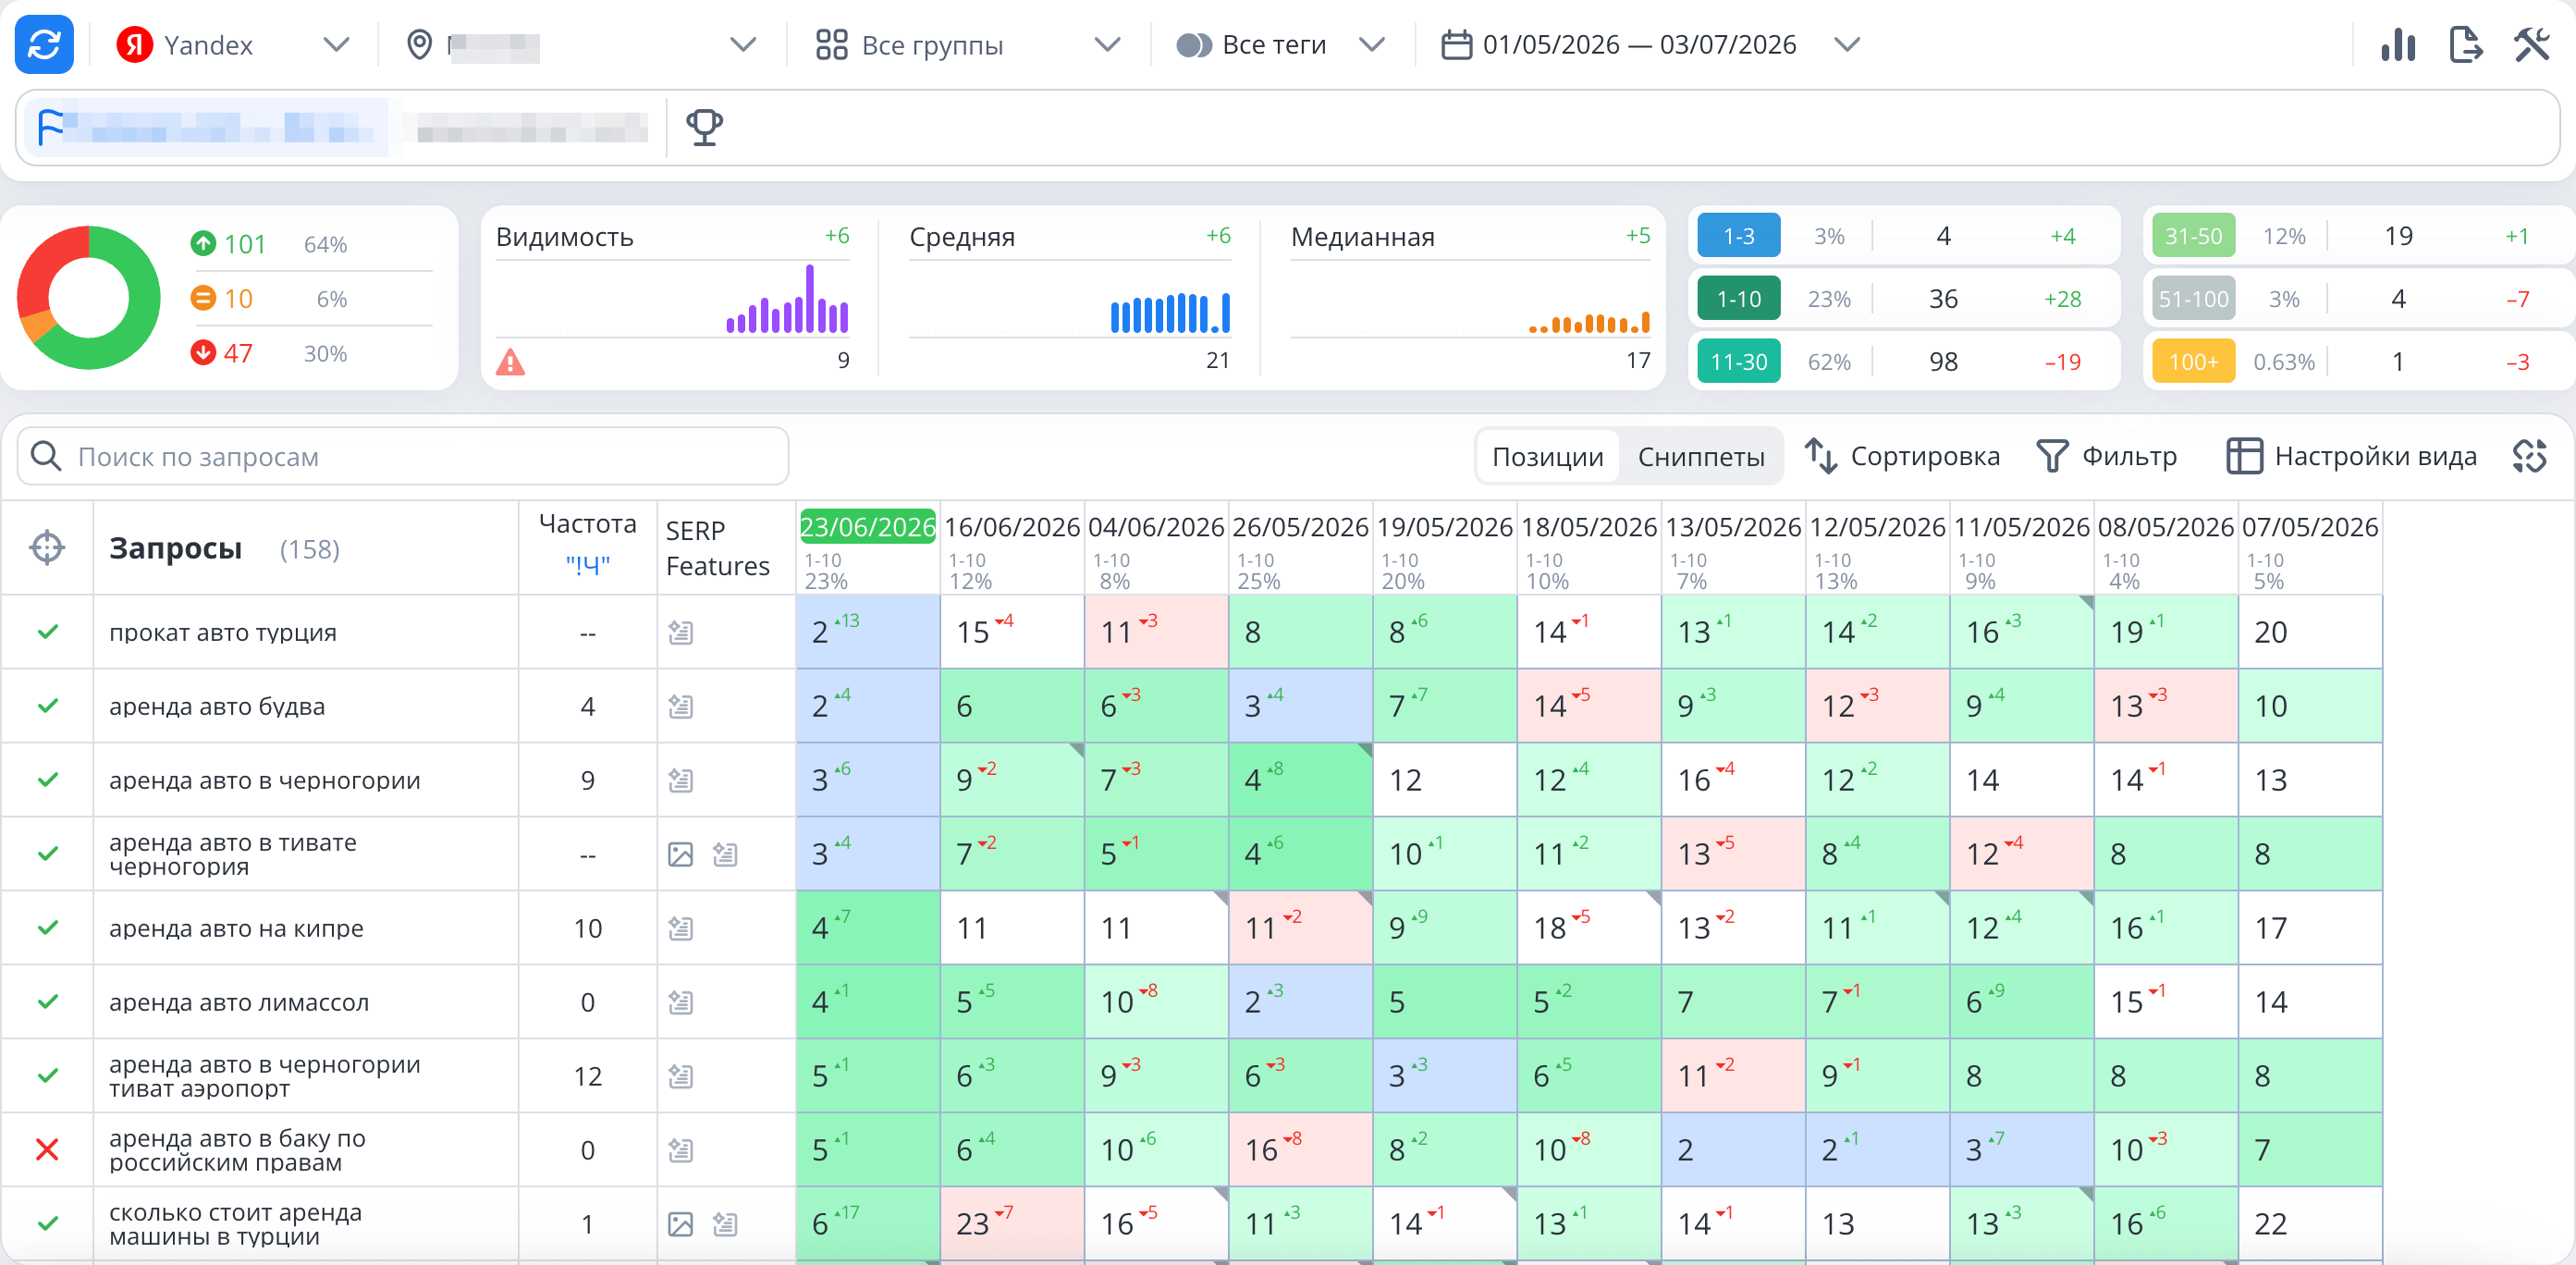Open SERP features icon for прокат авто турция
Screen dimensions: 2576x1265
[681, 632]
